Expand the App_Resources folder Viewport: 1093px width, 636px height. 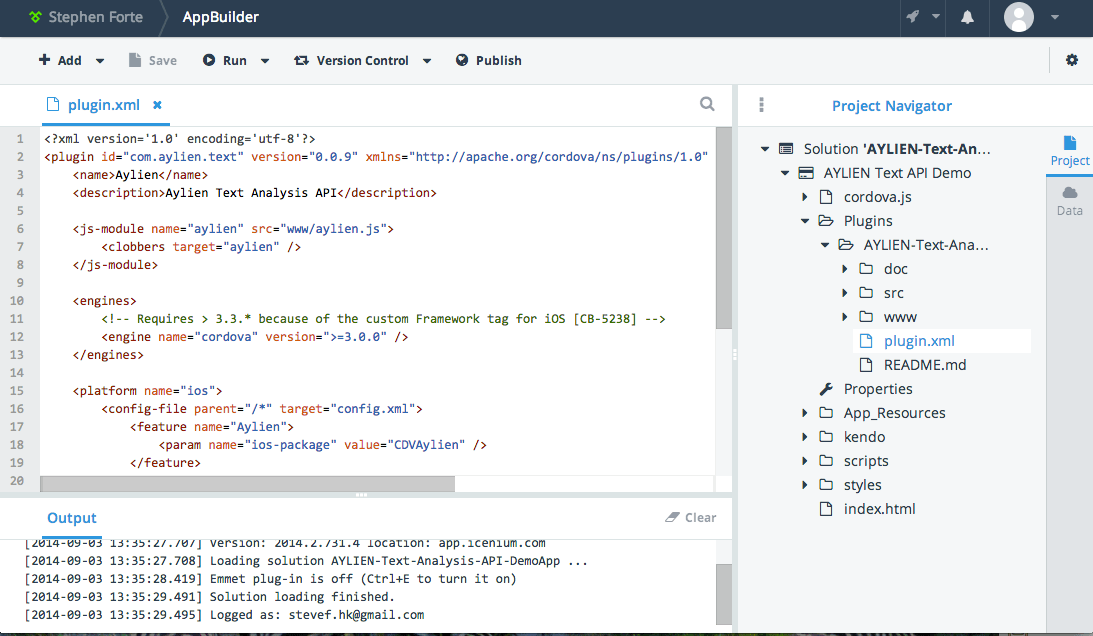coord(805,413)
